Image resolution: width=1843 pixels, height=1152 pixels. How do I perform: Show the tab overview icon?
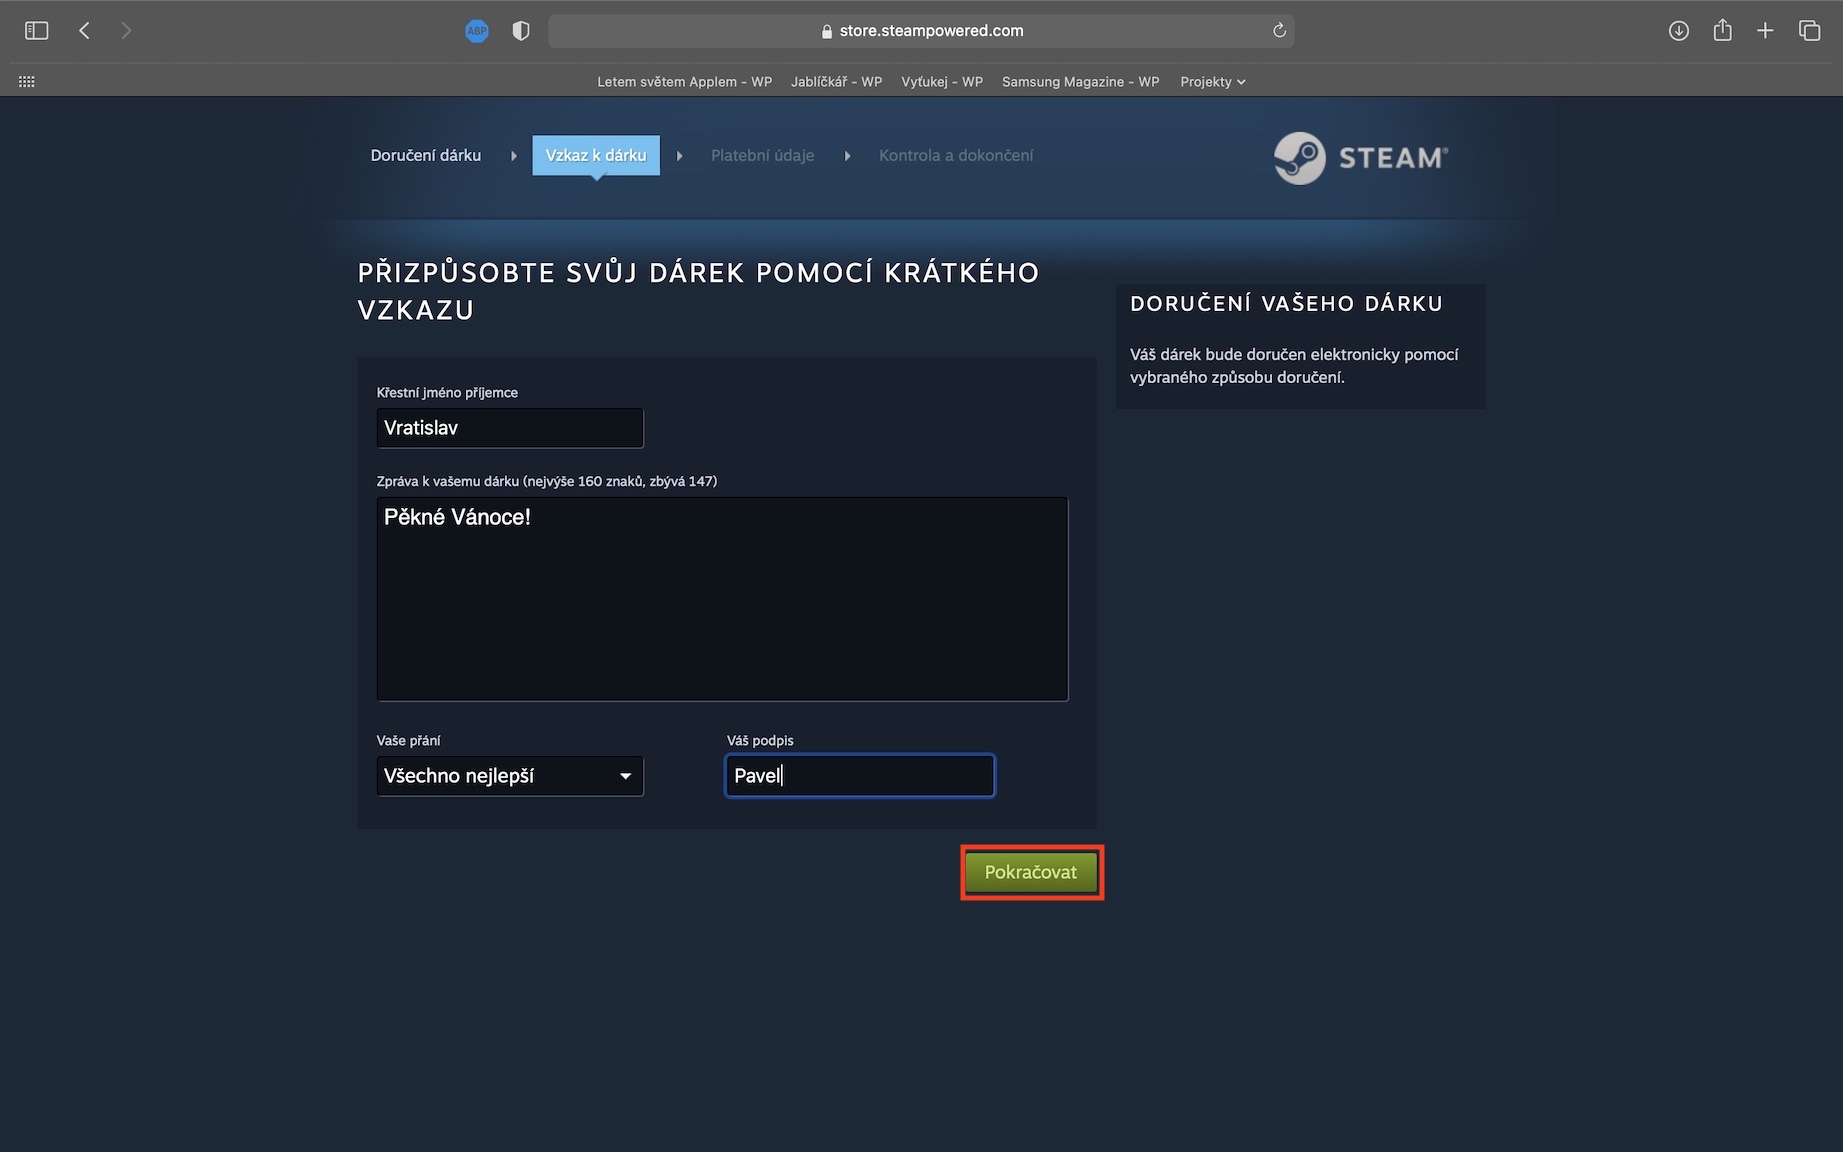pyautogui.click(x=1809, y=31)
